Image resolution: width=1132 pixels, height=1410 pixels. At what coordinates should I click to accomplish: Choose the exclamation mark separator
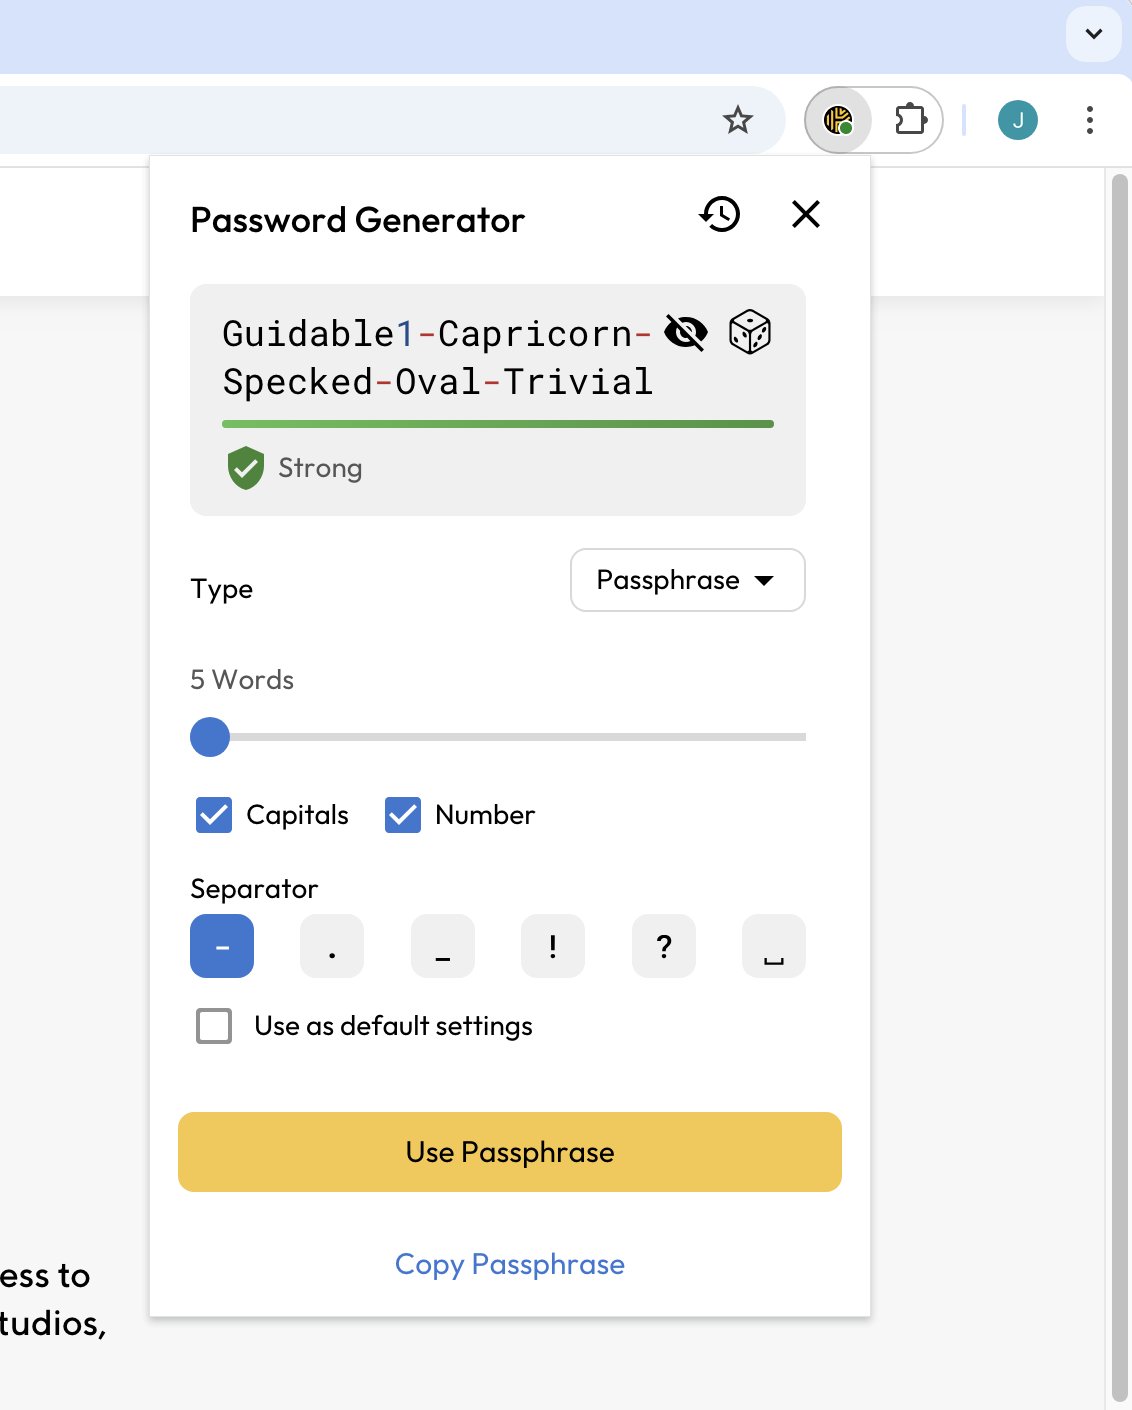click(553, 946)
